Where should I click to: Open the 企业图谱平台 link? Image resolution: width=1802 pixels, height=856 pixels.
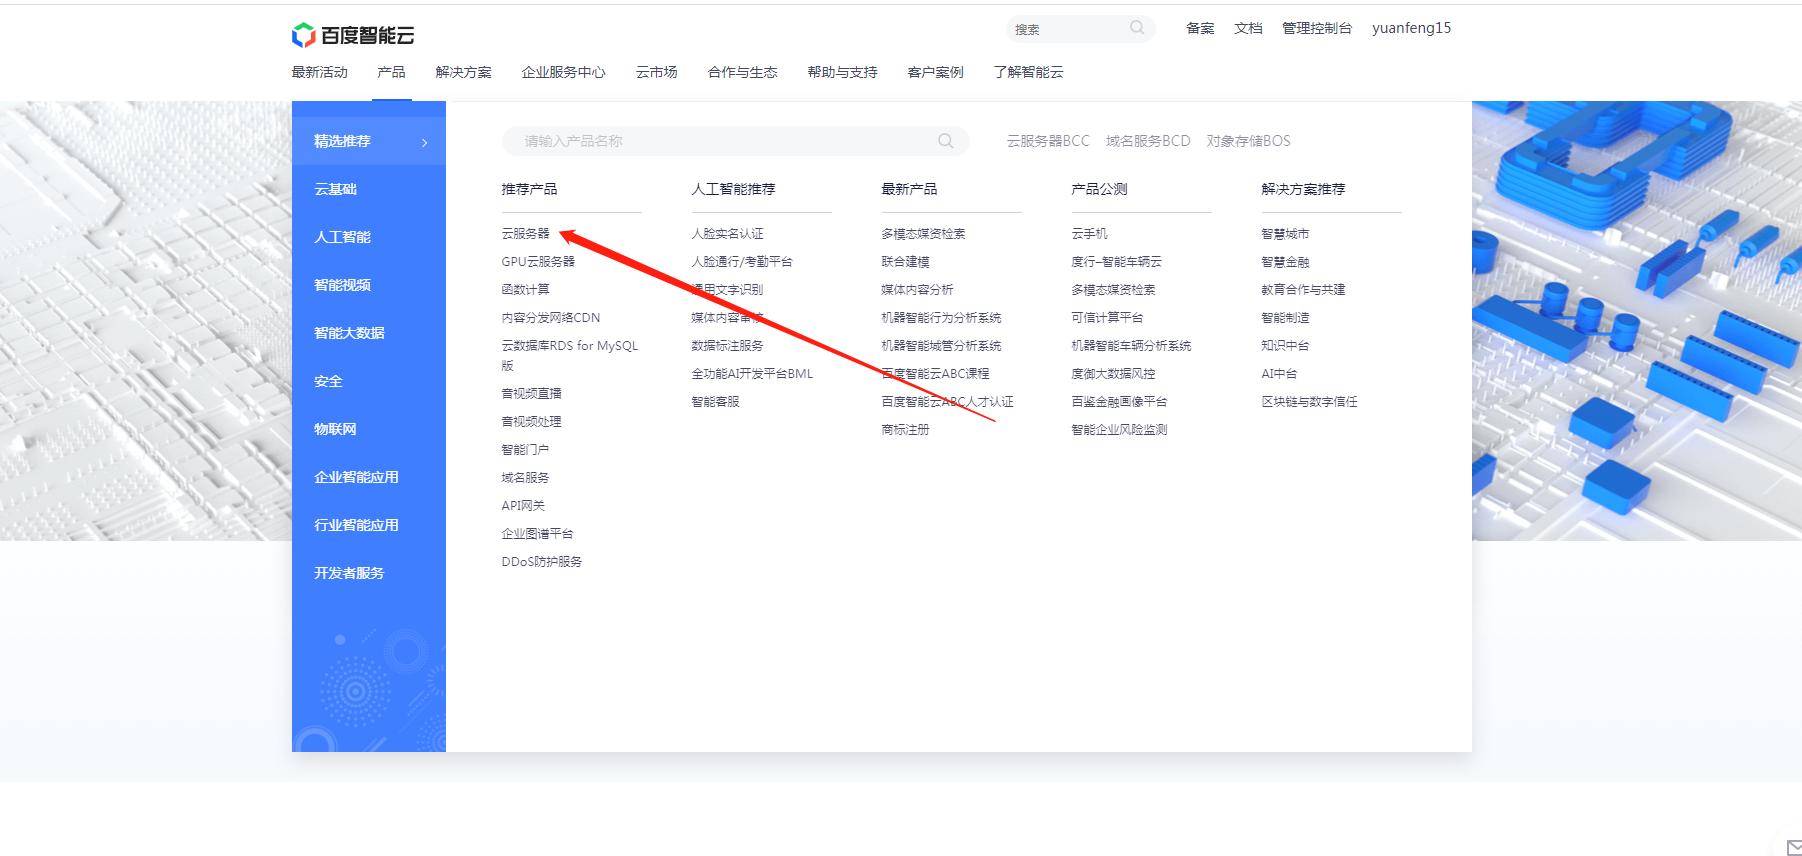pyautogui.click(x=537, y=533)
